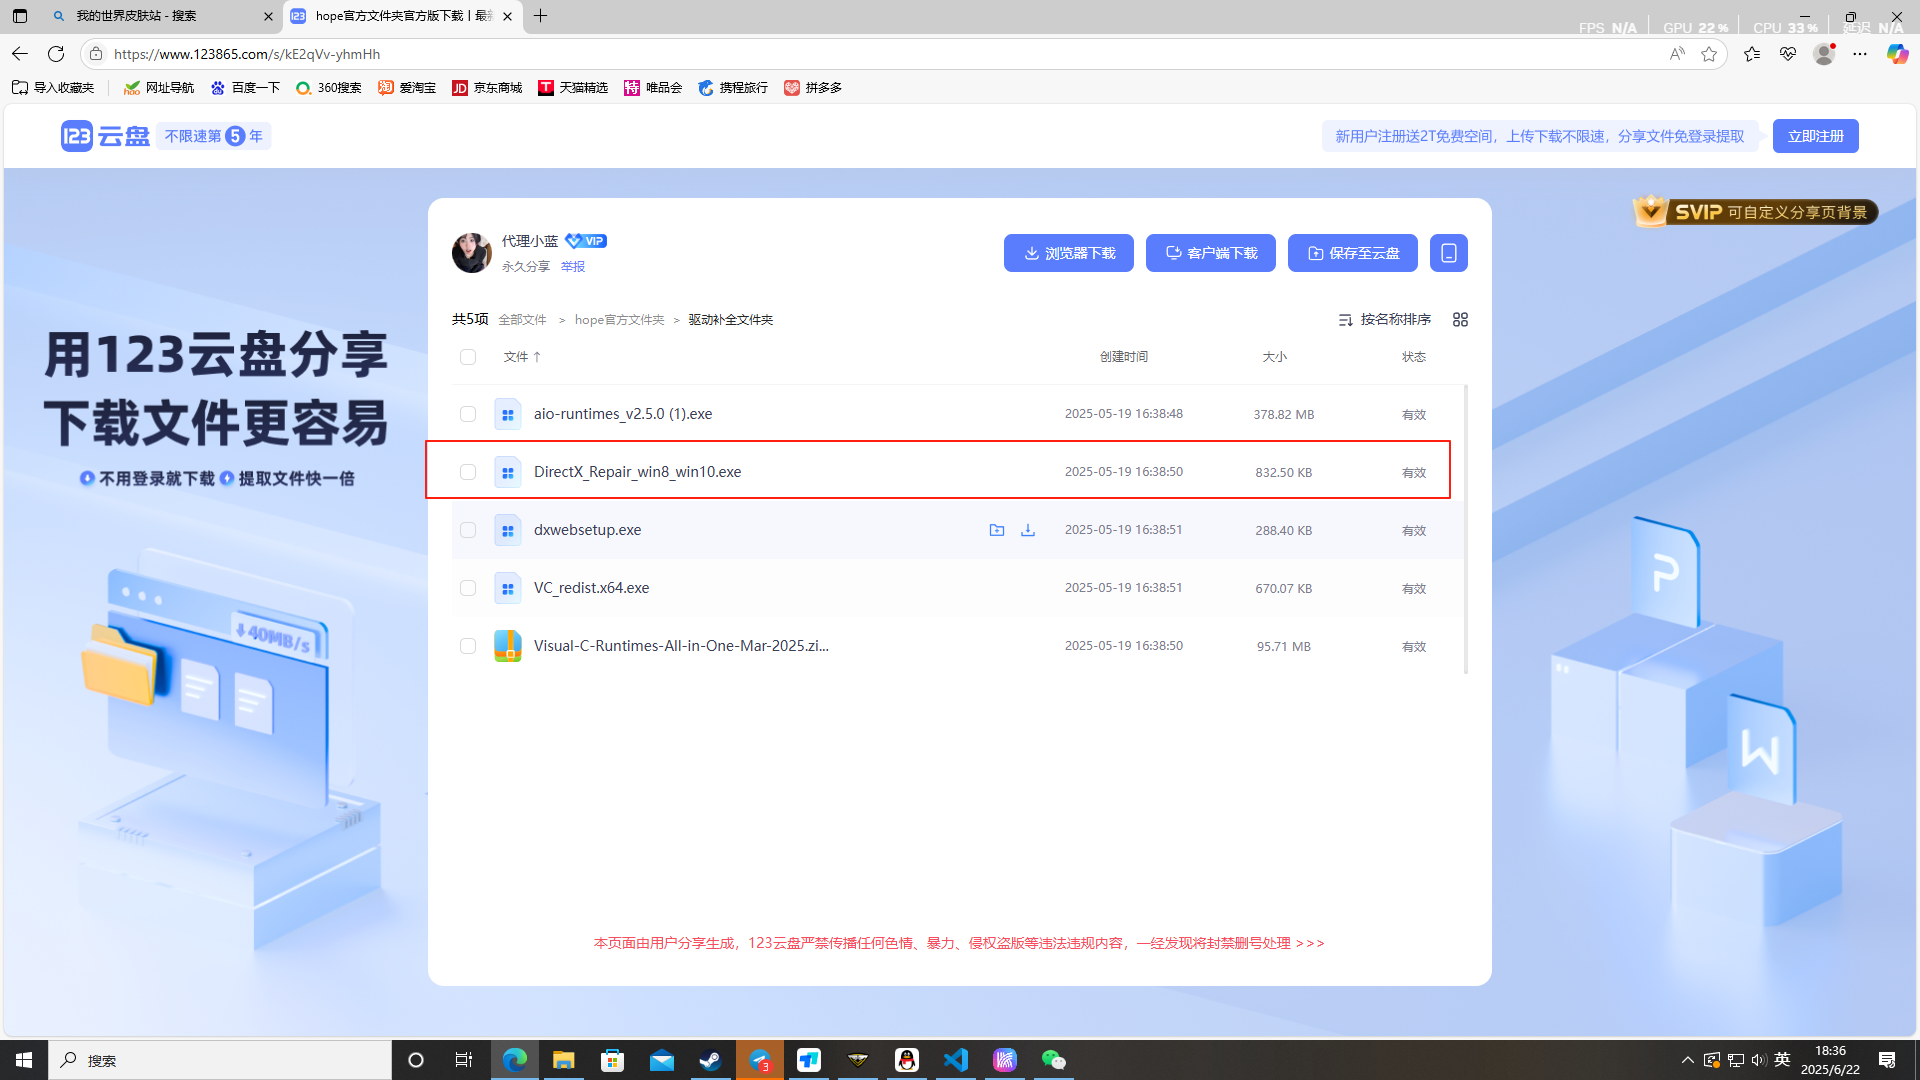Check the Visual-C-Runtimes zip checkbox

click(x=468, y=646)
